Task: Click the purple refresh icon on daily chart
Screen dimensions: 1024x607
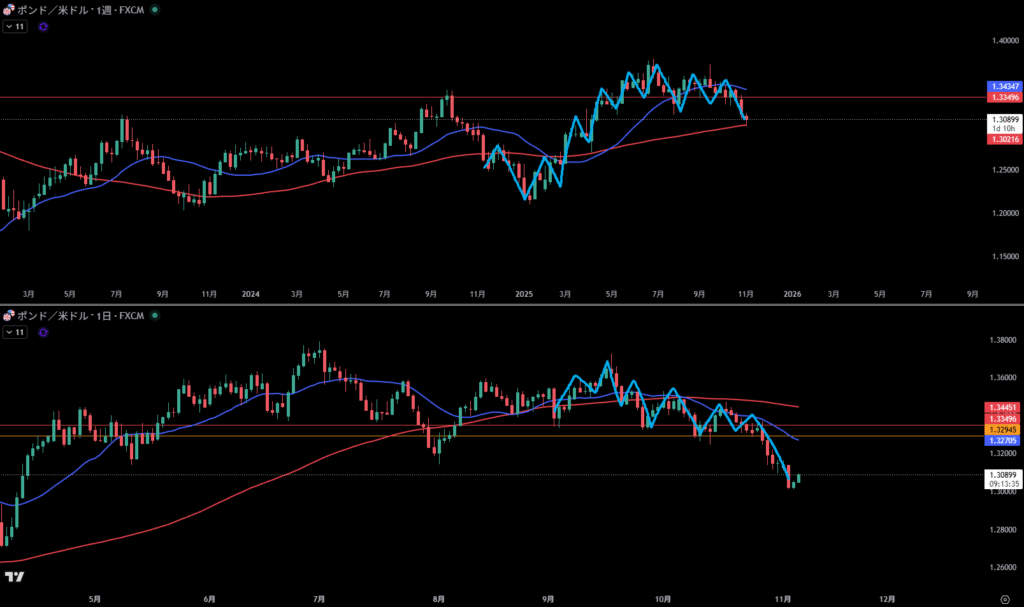Action: pos(43,332)
